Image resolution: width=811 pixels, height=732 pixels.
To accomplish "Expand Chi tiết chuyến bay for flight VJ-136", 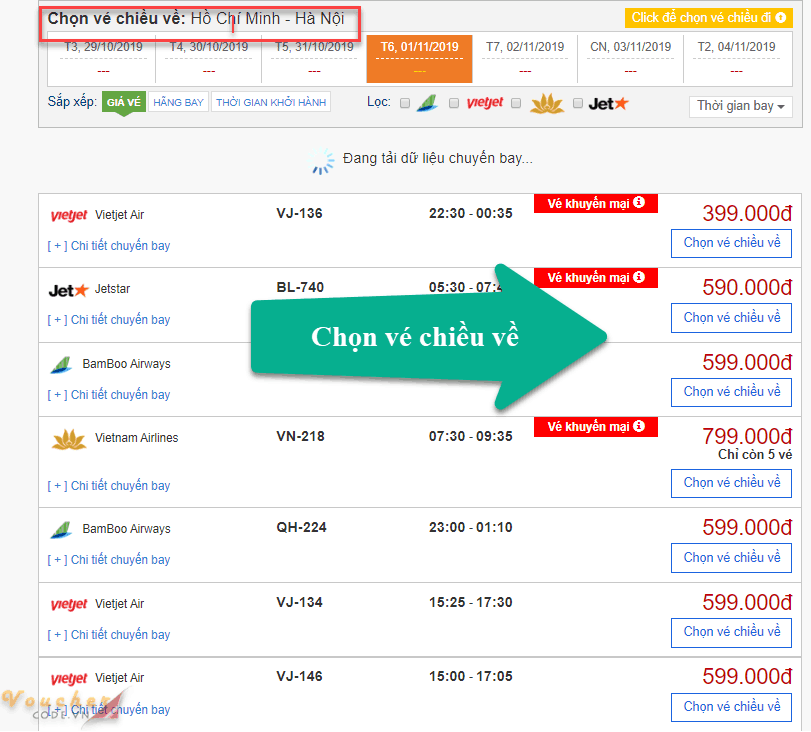I will [109, 246].
